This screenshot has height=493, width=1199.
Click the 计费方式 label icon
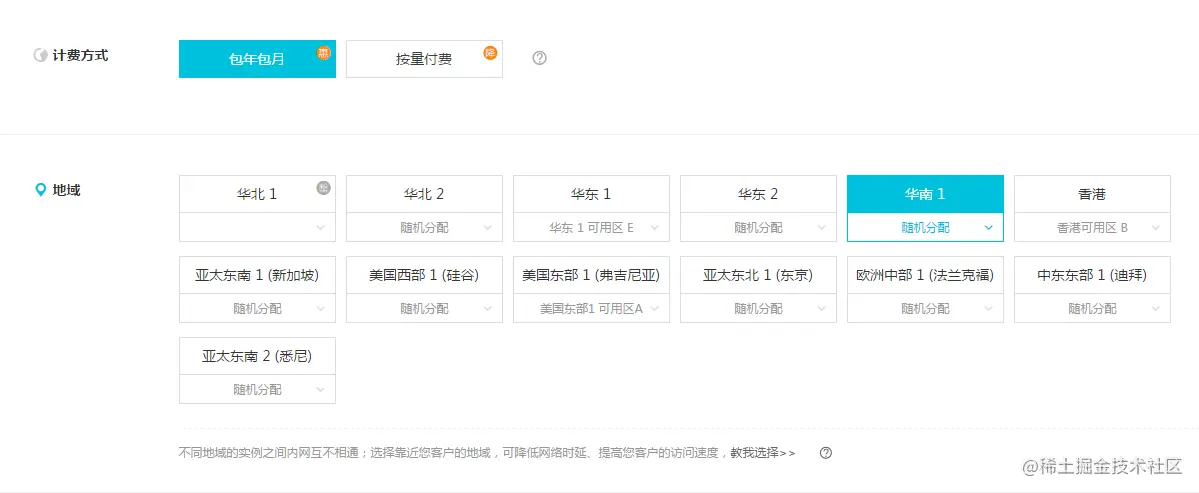tap(41, 56)
